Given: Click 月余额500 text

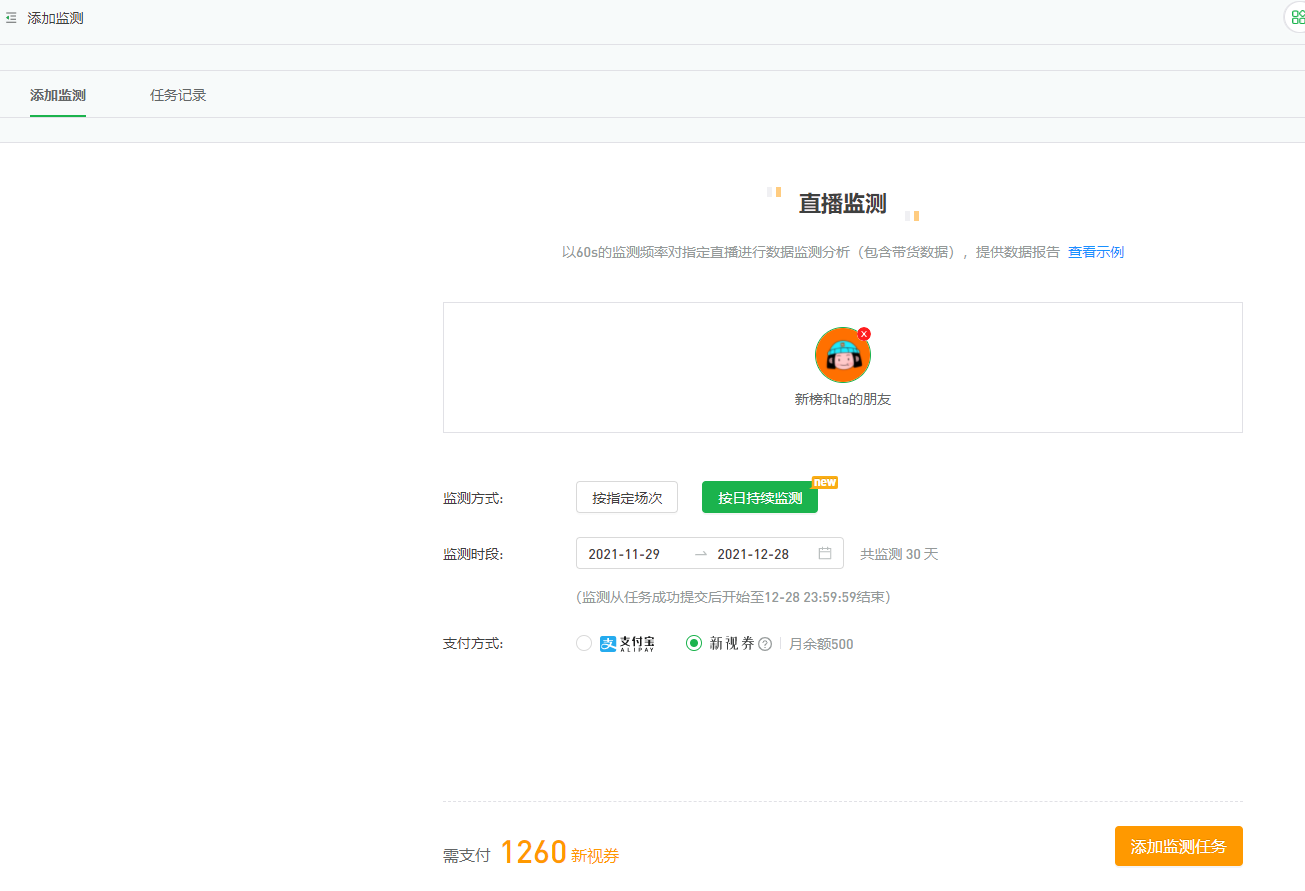Looking at the screenshot, I should (x=821, y=644).
